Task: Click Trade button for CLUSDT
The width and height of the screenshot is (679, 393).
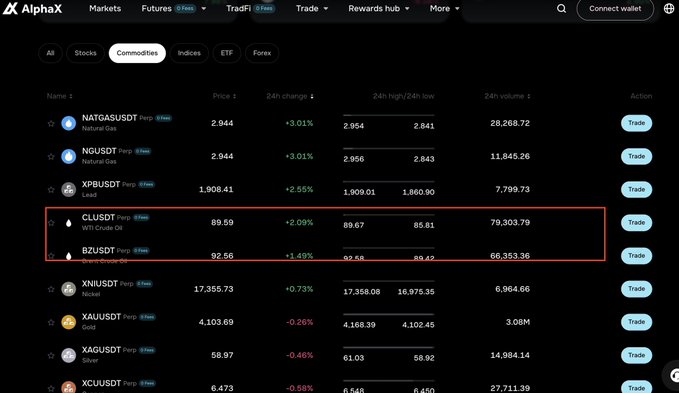Action: pos(636,222)
